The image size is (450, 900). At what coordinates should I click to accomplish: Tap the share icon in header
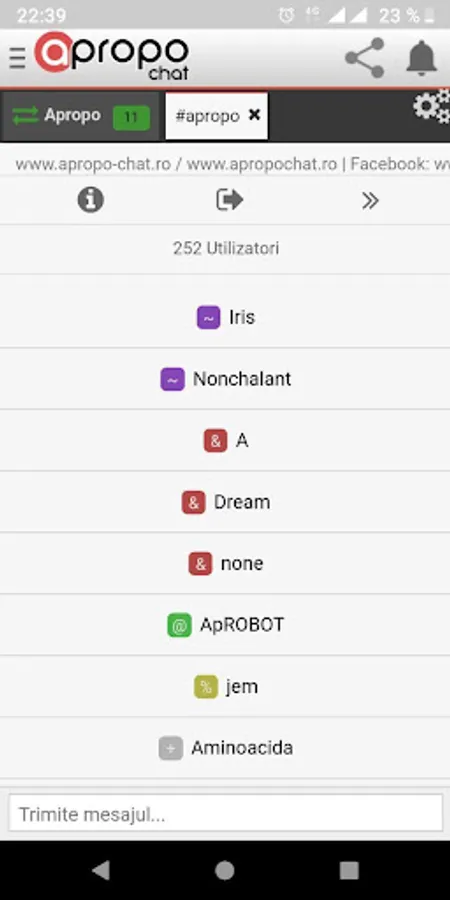point(364,58)
